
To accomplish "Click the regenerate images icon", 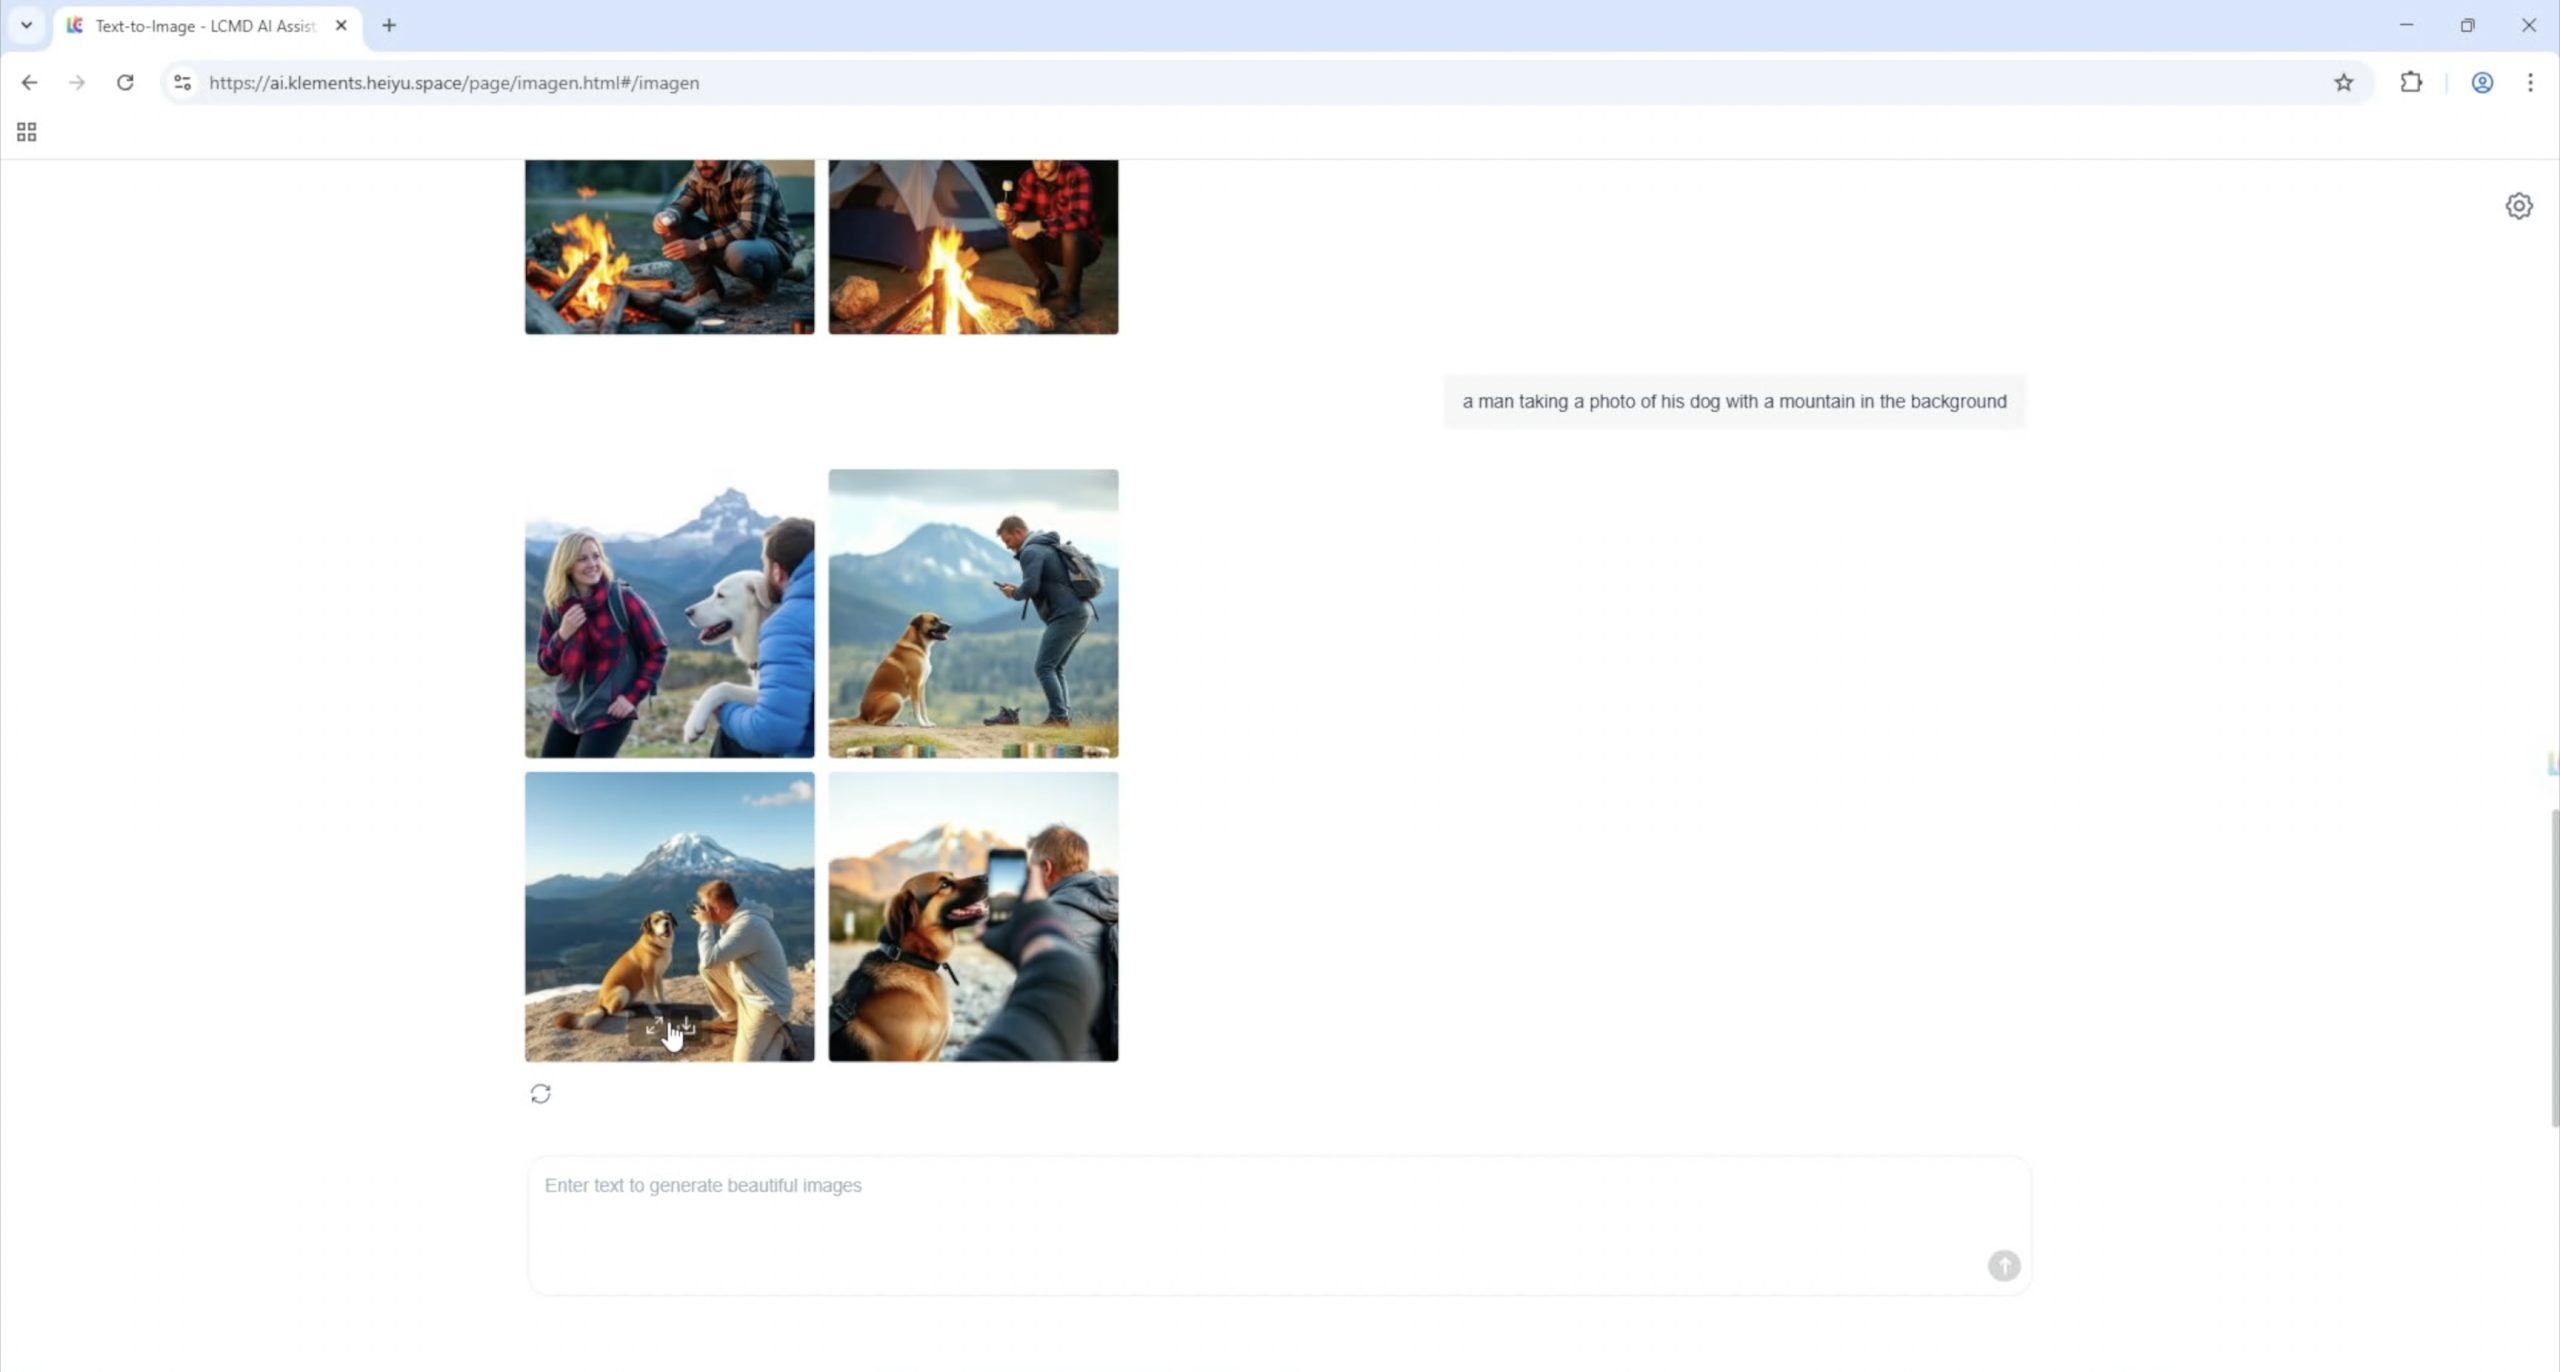I will pyautogui.click(x=540, y=1093).
